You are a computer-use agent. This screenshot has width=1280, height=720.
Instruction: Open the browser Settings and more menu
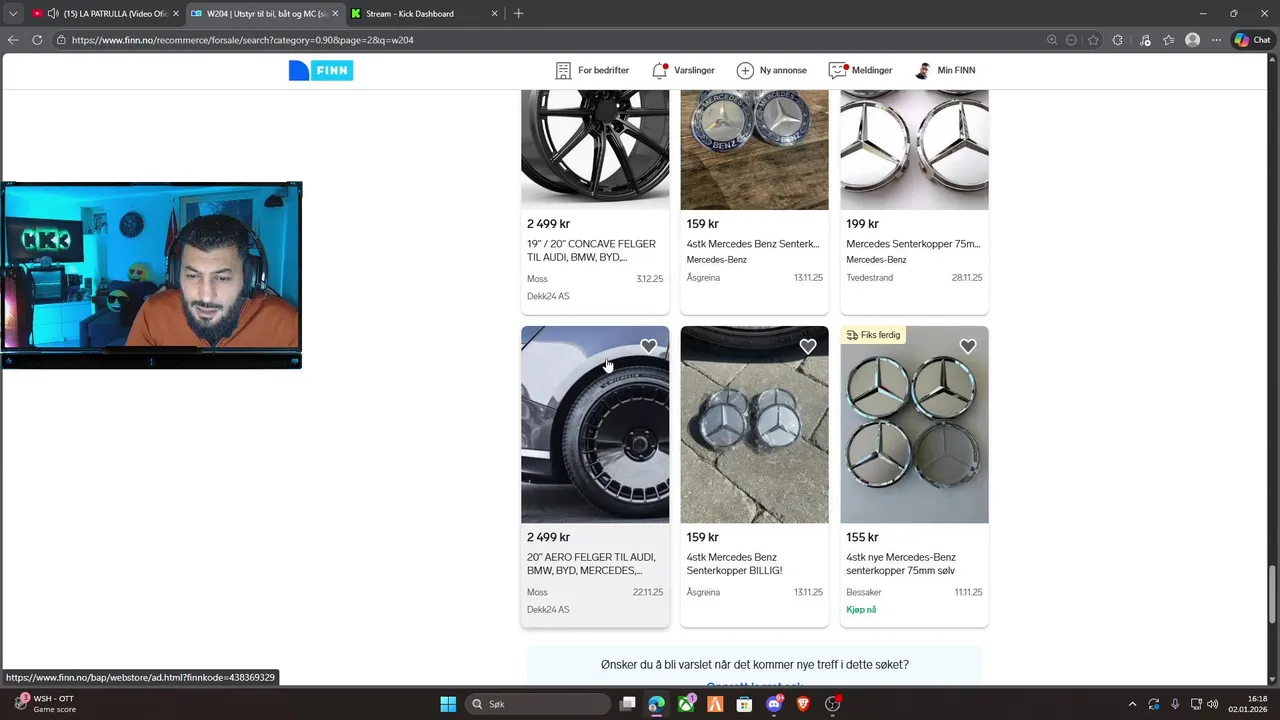tap(1216, 40)
